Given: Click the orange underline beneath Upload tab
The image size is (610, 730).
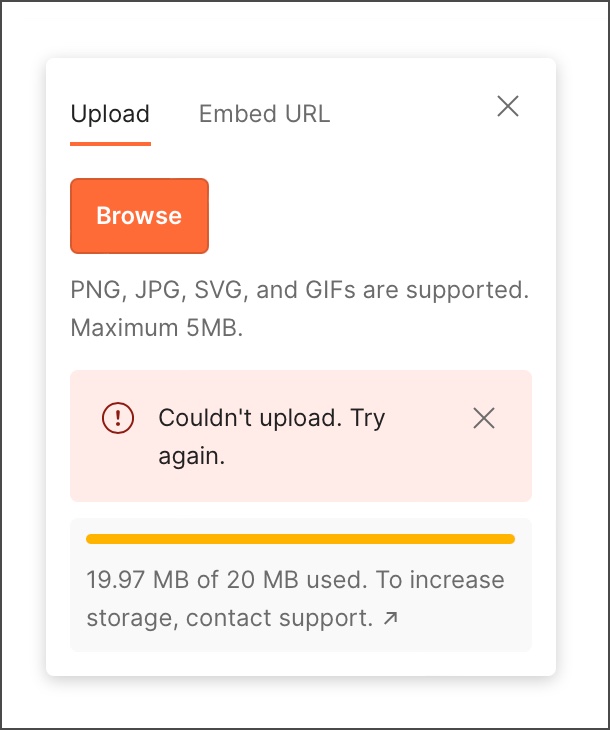Looking at the screenshot, I should pos(110,144).
